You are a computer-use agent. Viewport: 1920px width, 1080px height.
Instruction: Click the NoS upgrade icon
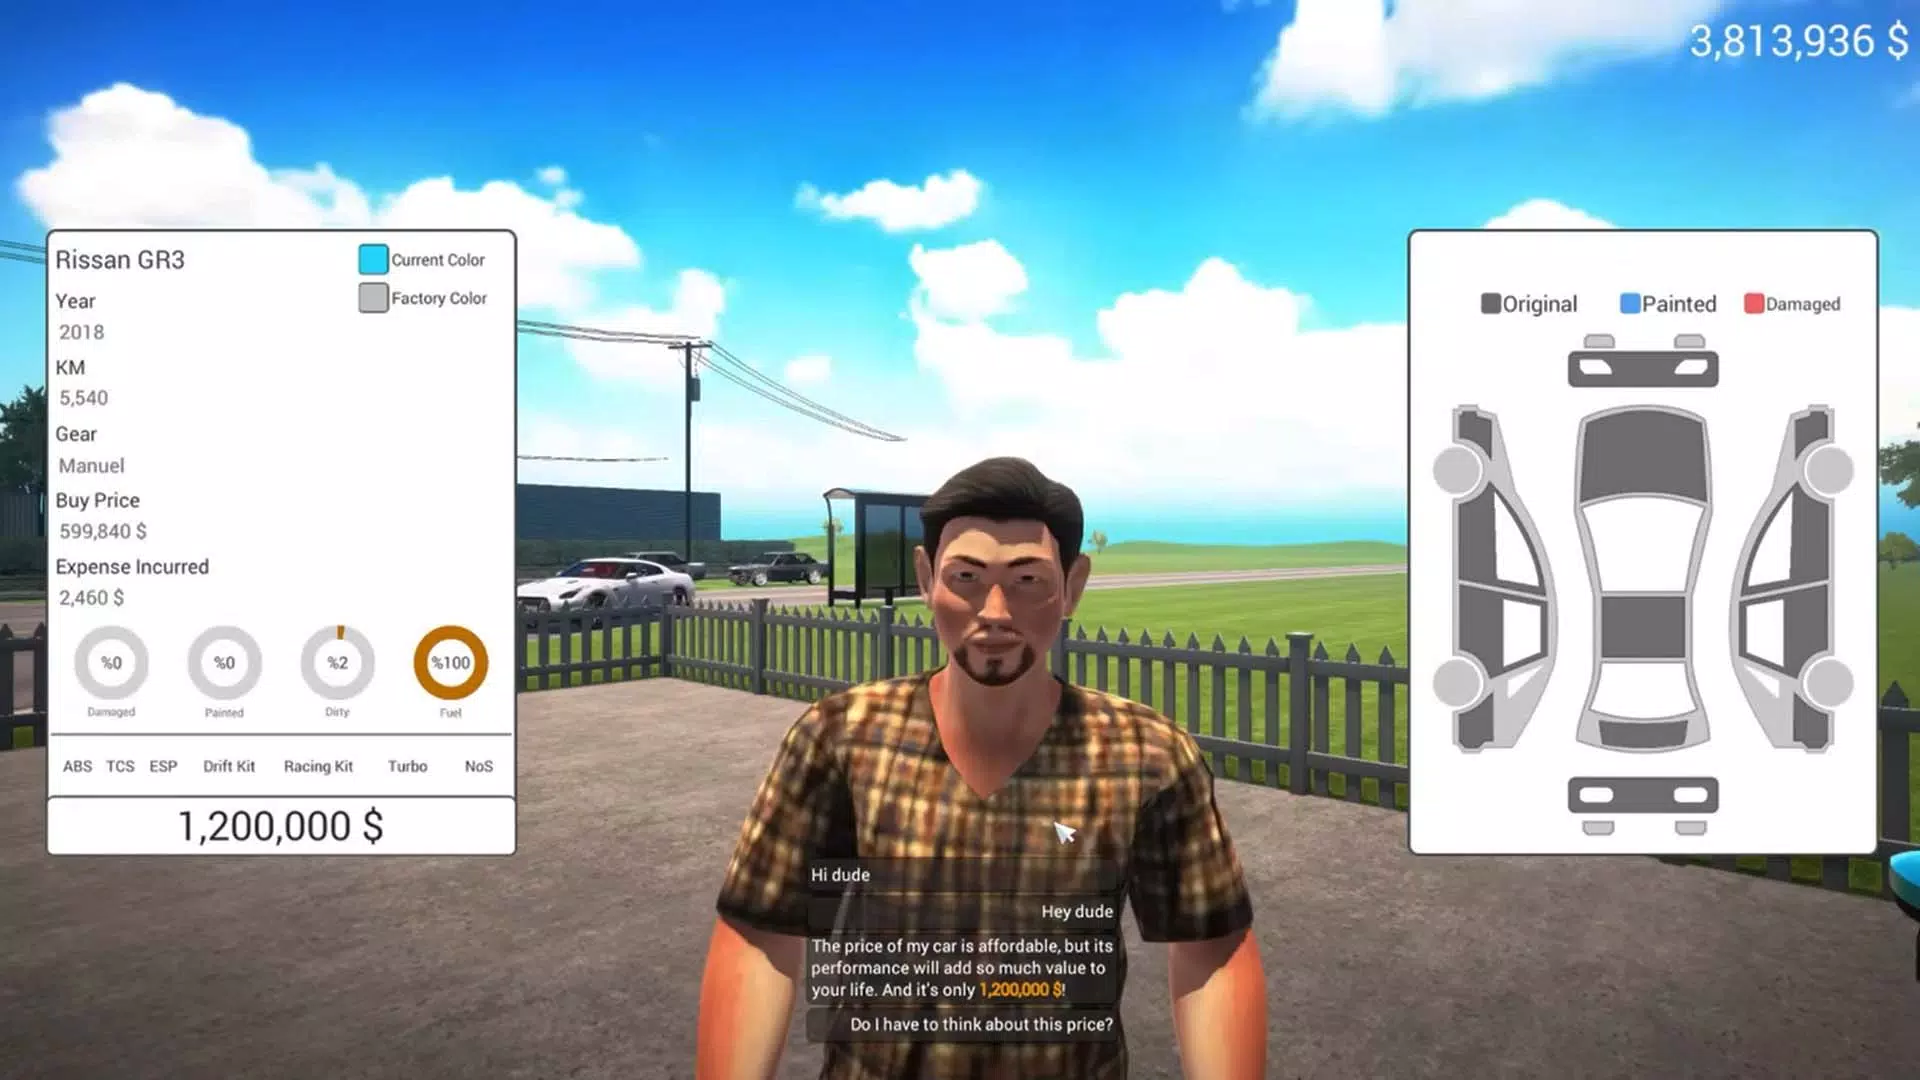[x=477, y=766]
